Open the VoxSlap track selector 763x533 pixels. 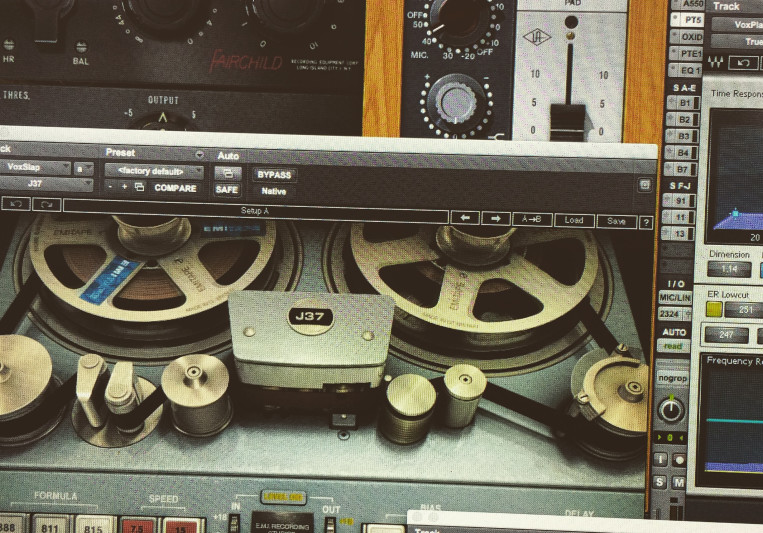35,167
